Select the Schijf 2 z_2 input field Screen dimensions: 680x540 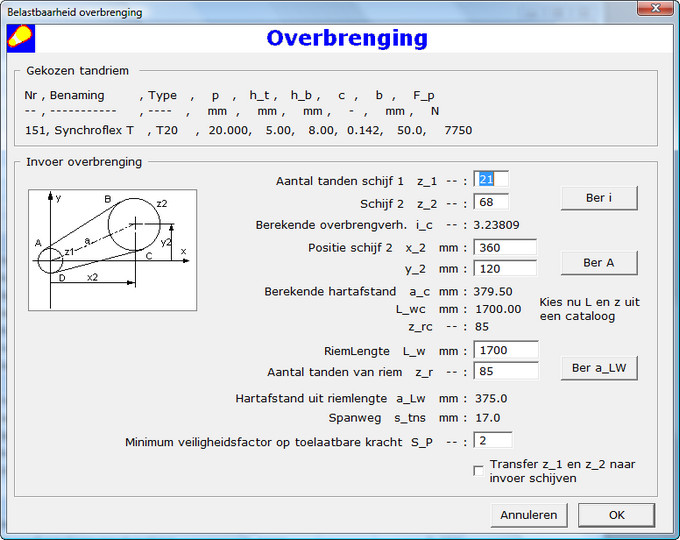coord(491,202)
